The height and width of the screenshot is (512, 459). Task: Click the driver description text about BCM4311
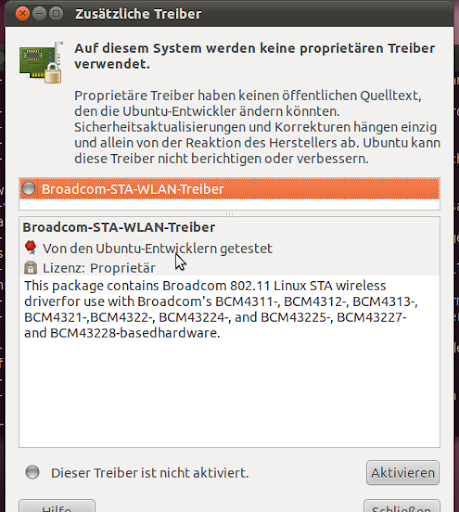coord(221,309)
